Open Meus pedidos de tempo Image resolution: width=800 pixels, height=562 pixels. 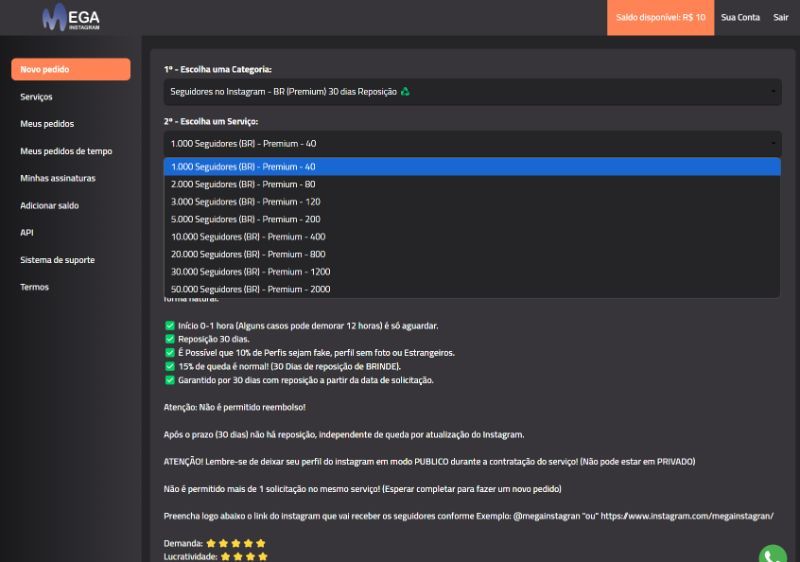66,151
